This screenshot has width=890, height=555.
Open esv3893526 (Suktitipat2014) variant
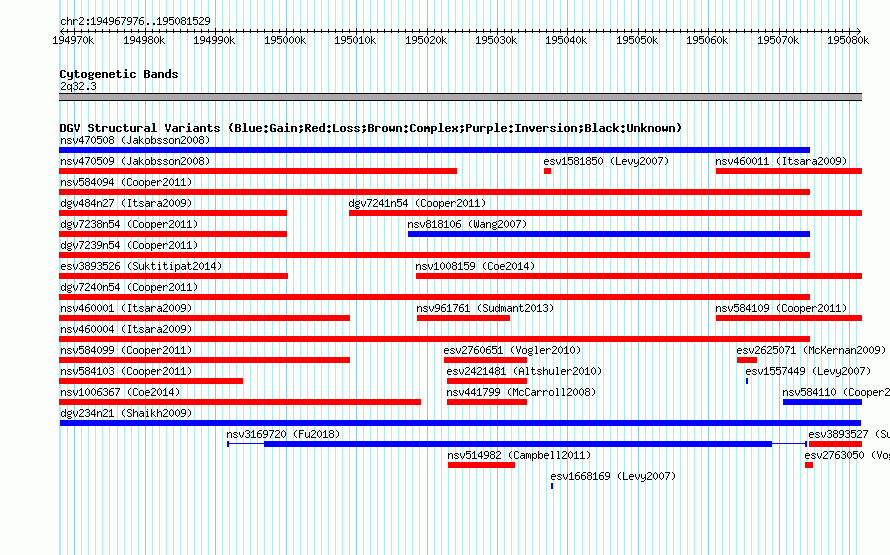click(x=141, y=266)
